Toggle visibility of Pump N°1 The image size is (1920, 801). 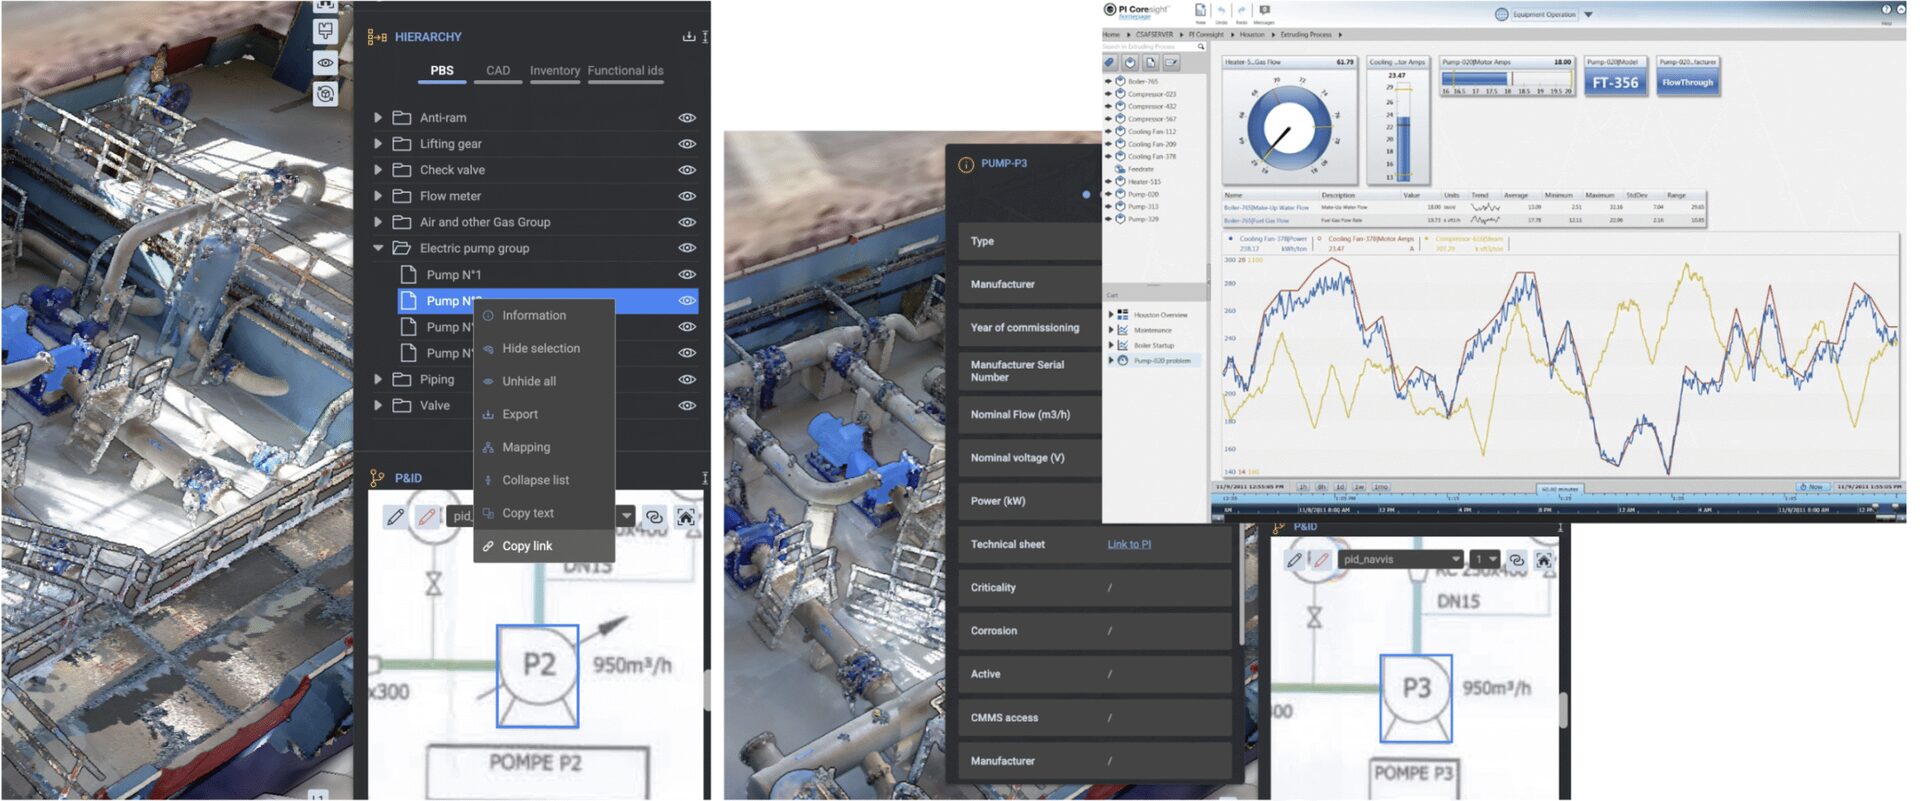[x=687, y=274]
